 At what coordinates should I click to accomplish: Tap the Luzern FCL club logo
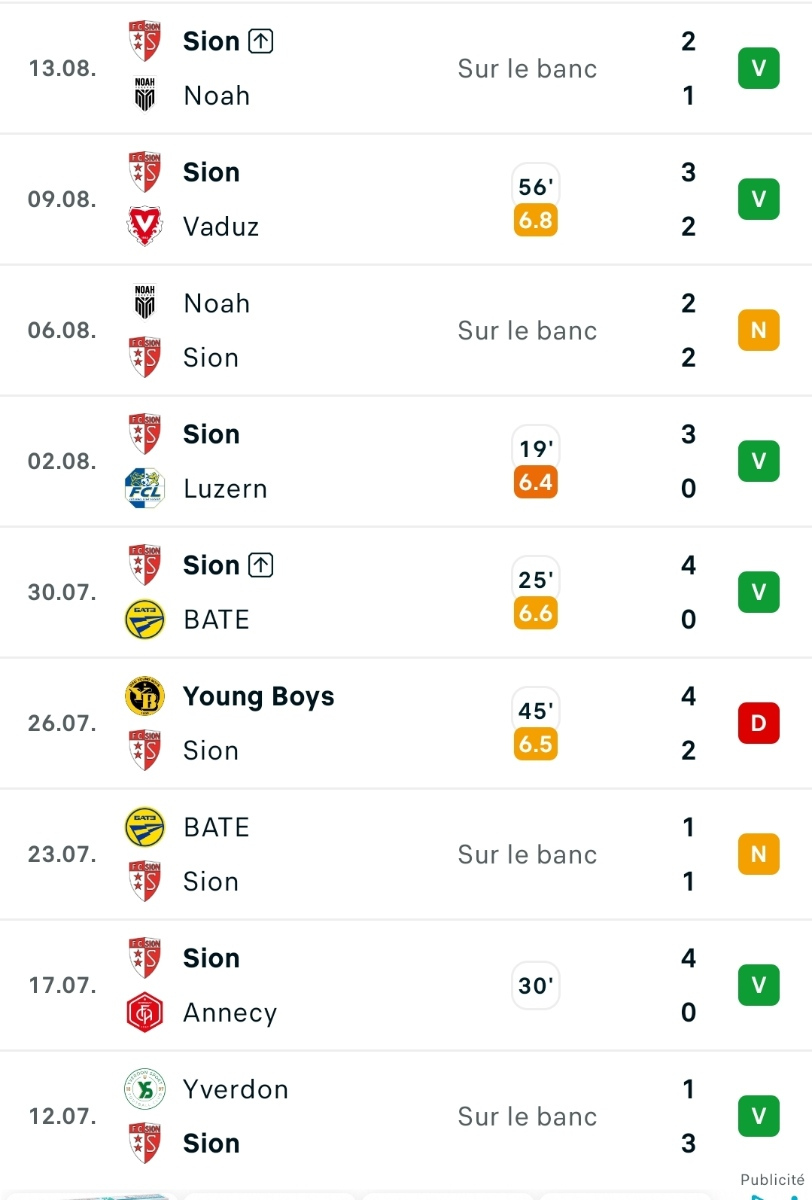click(x=145, y=488)
